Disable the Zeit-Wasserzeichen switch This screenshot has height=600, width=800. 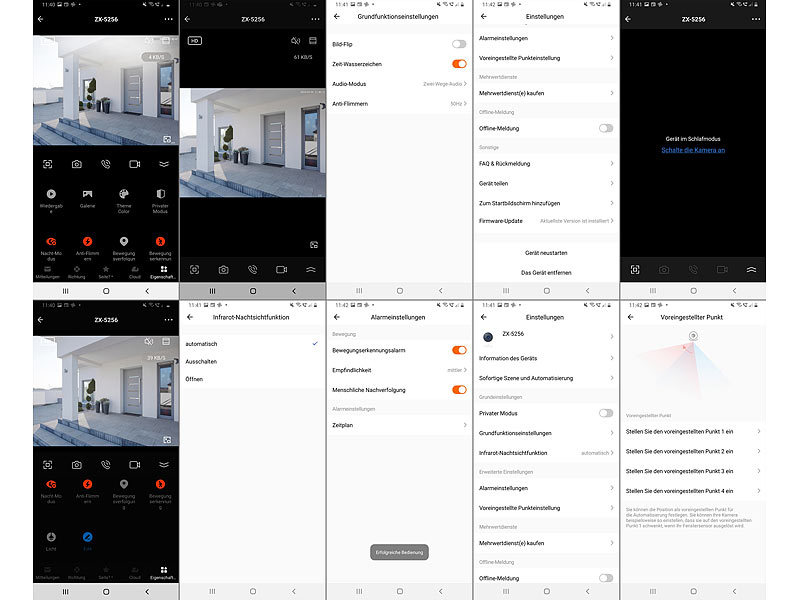(459, 64)
